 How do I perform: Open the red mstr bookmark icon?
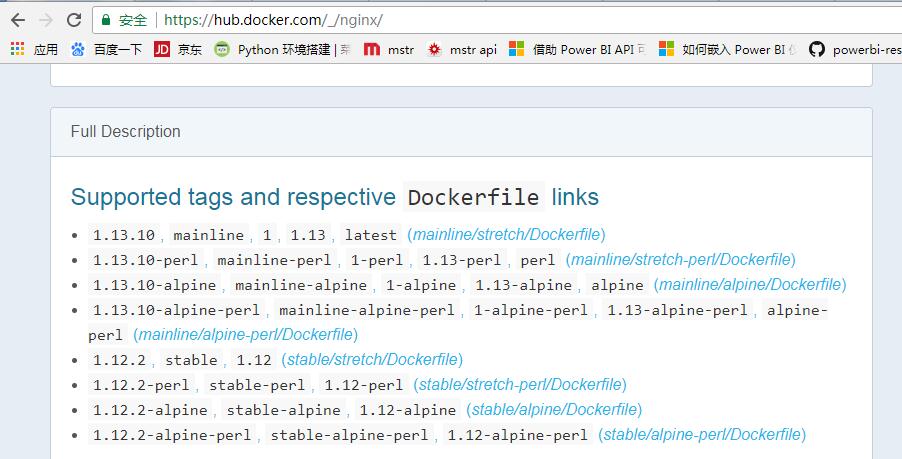point(372,49)
